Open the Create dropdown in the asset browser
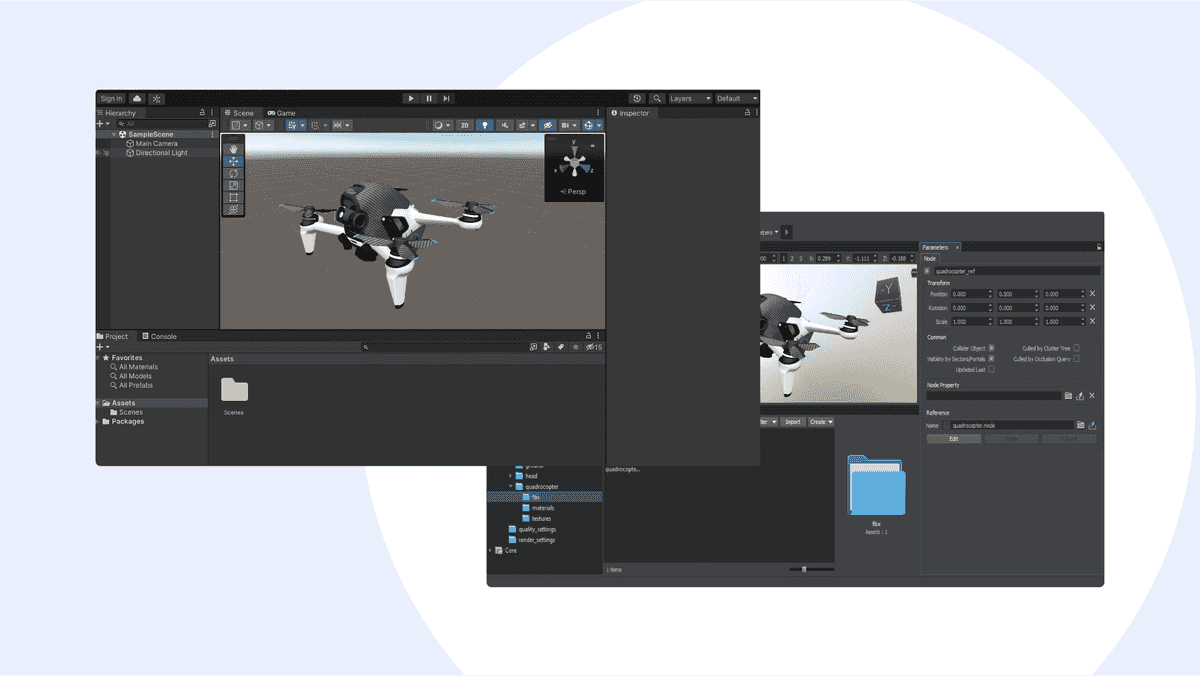1200x676 pixels. pyautogui.click(x=820, y=422)
